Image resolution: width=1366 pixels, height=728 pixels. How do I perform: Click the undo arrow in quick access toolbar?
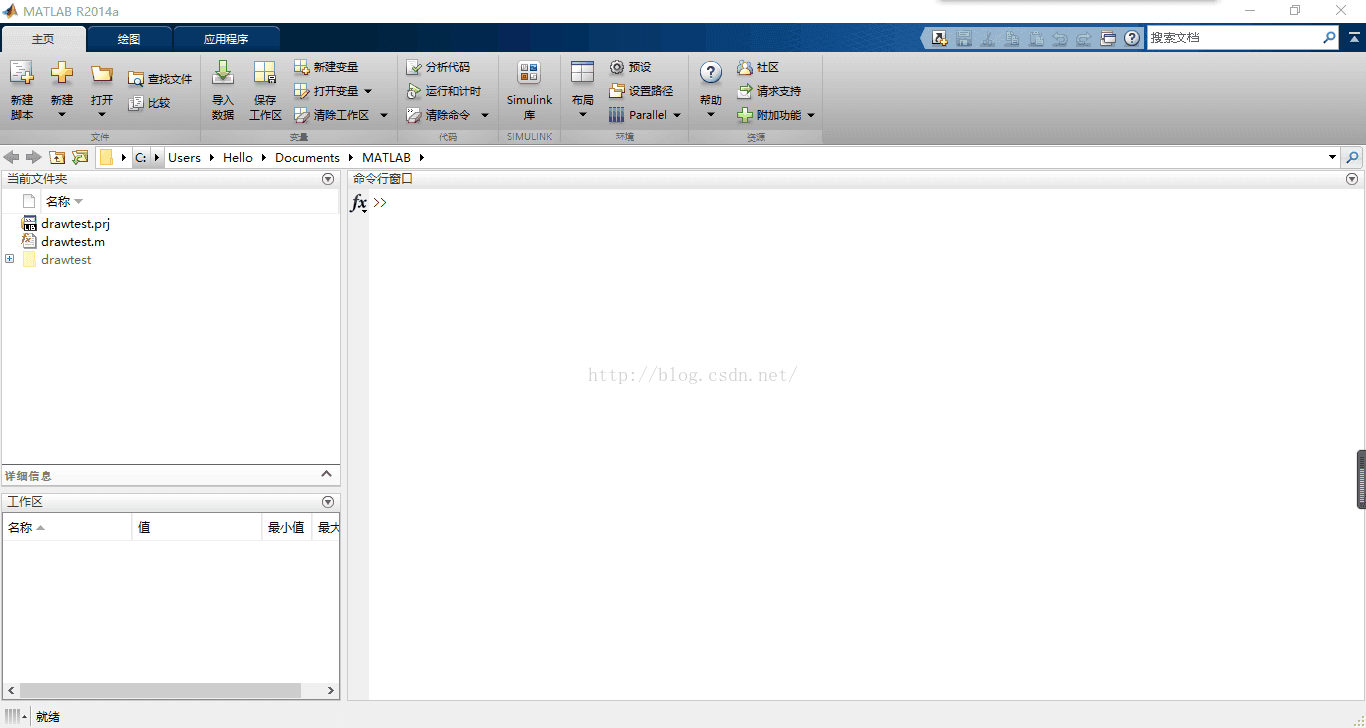[1060, 38]
